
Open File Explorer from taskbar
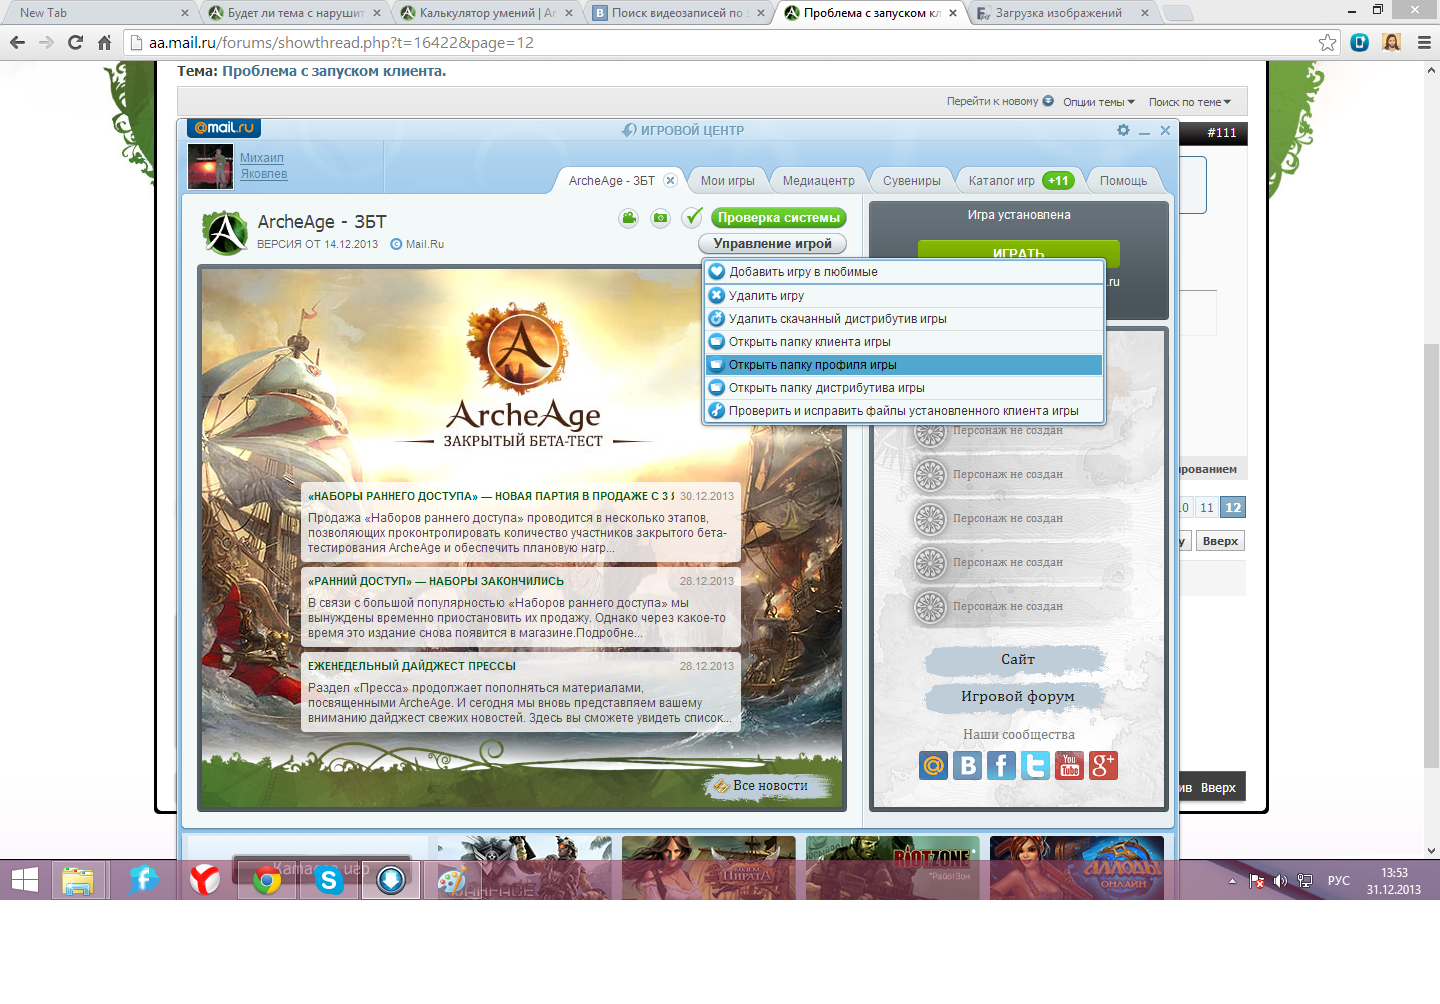78,880
